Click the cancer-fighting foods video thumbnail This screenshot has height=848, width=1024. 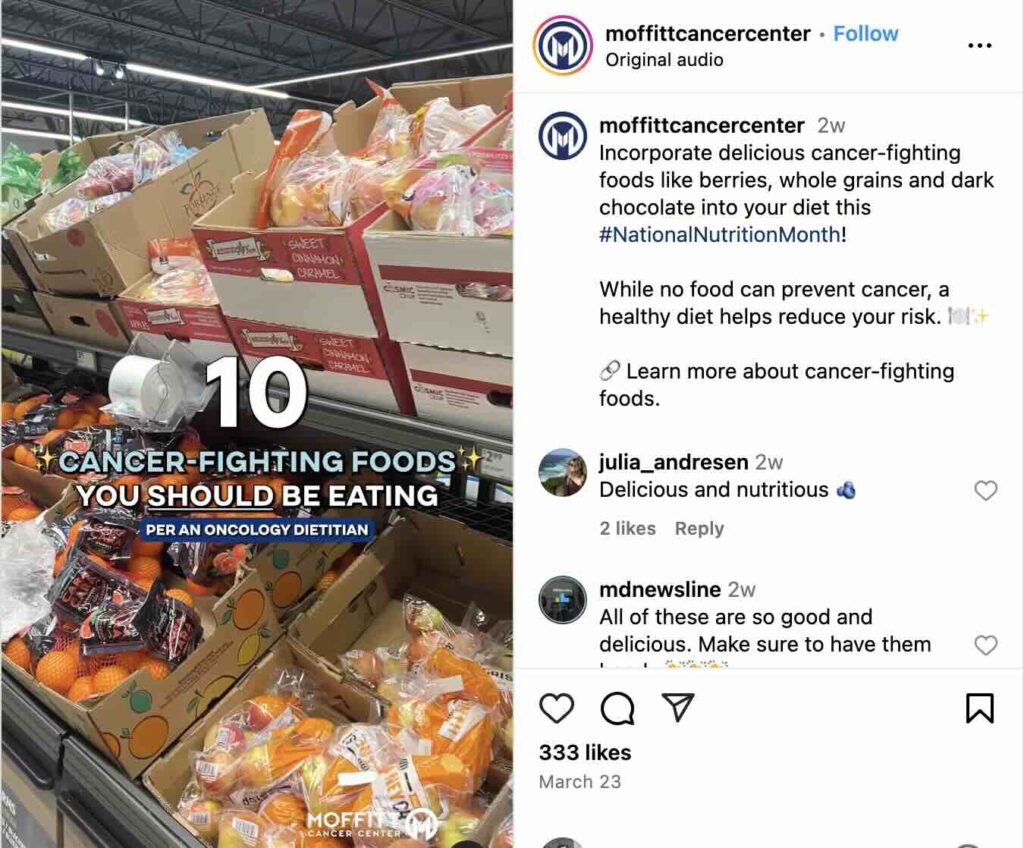257,425
